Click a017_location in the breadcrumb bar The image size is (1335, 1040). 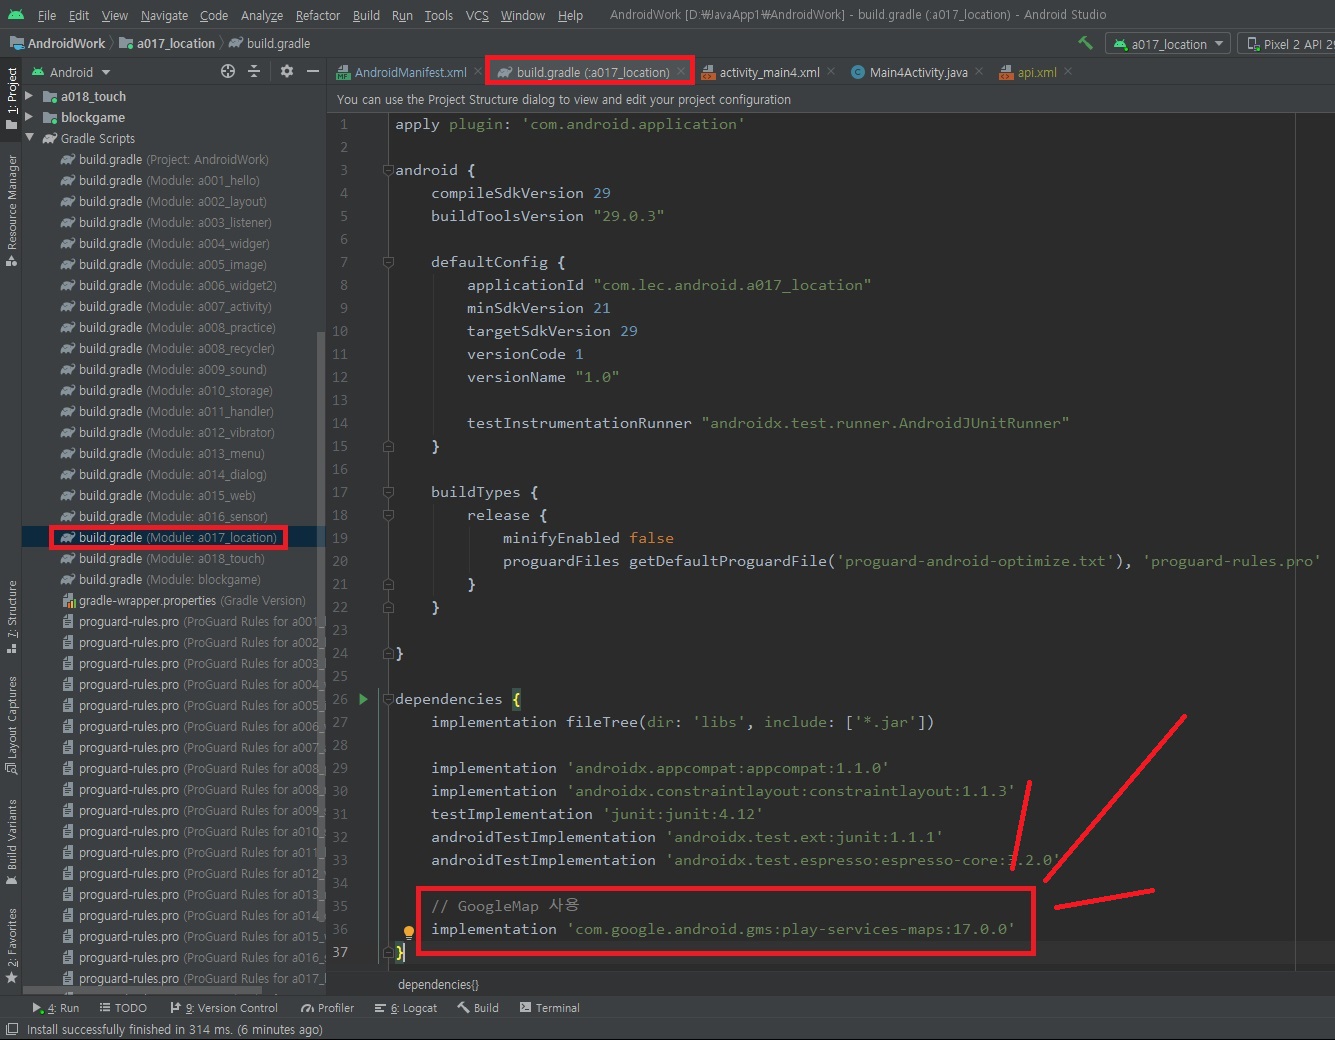pyautogui.click(x=167, y=43)
